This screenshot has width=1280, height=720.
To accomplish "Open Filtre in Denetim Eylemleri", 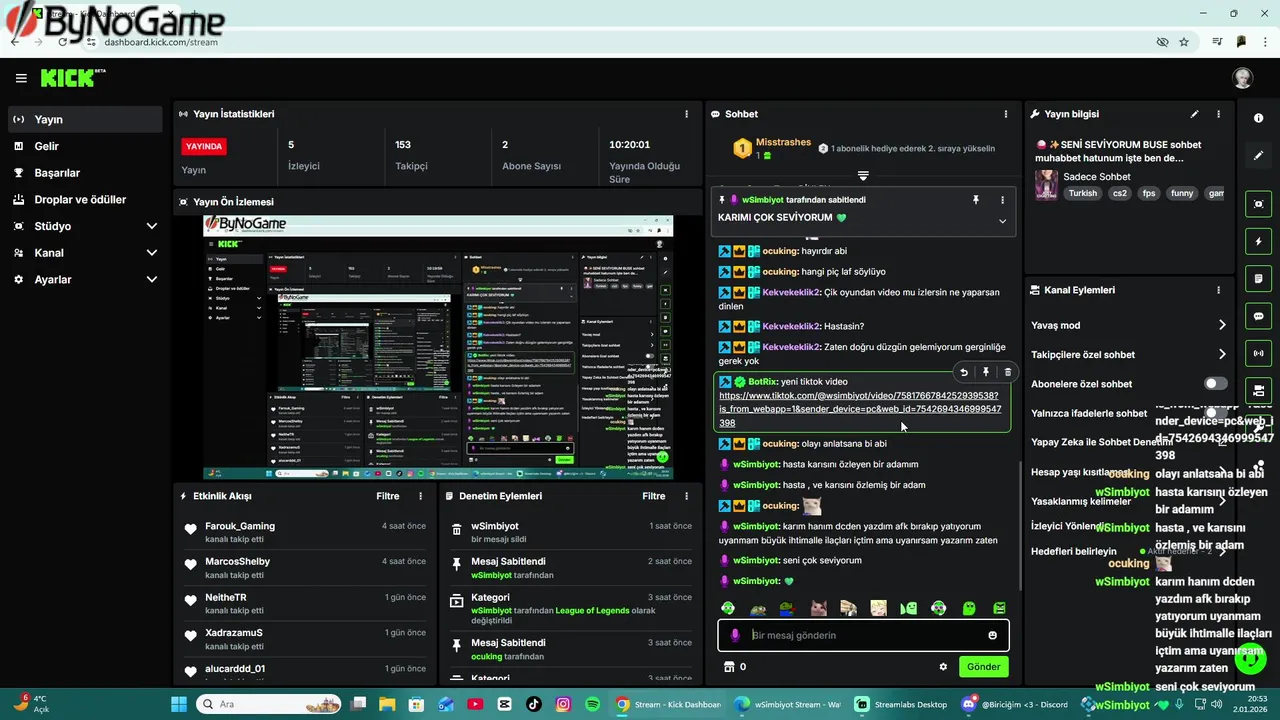I will [654, 496].
